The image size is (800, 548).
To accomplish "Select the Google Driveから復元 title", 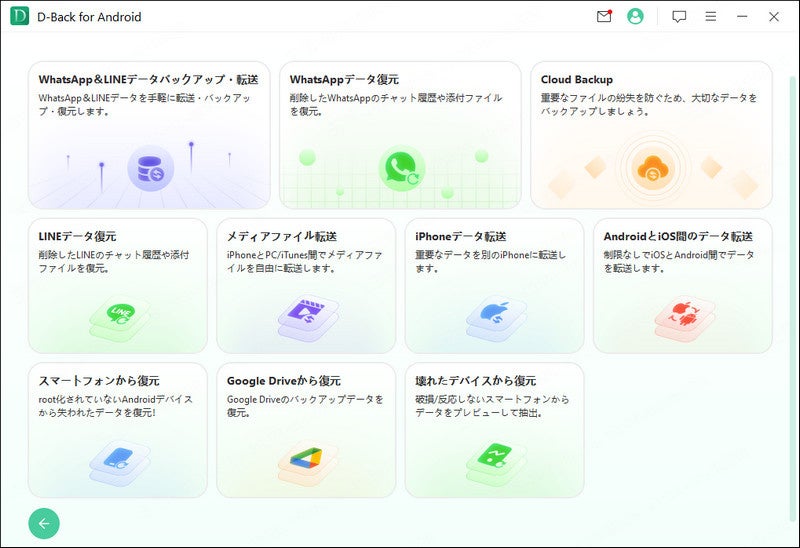I will pyautogui.click(x=284, y=381).
